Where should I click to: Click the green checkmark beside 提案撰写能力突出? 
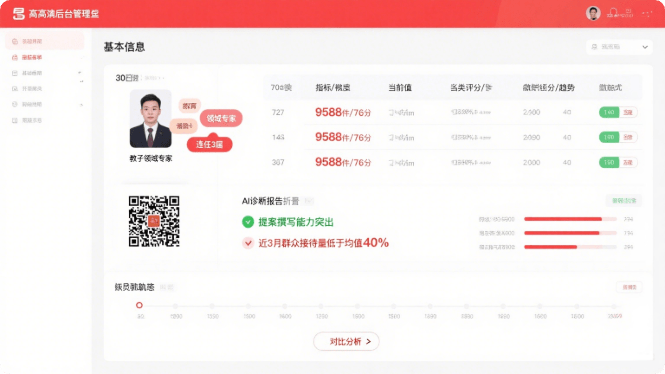[248, 222]
